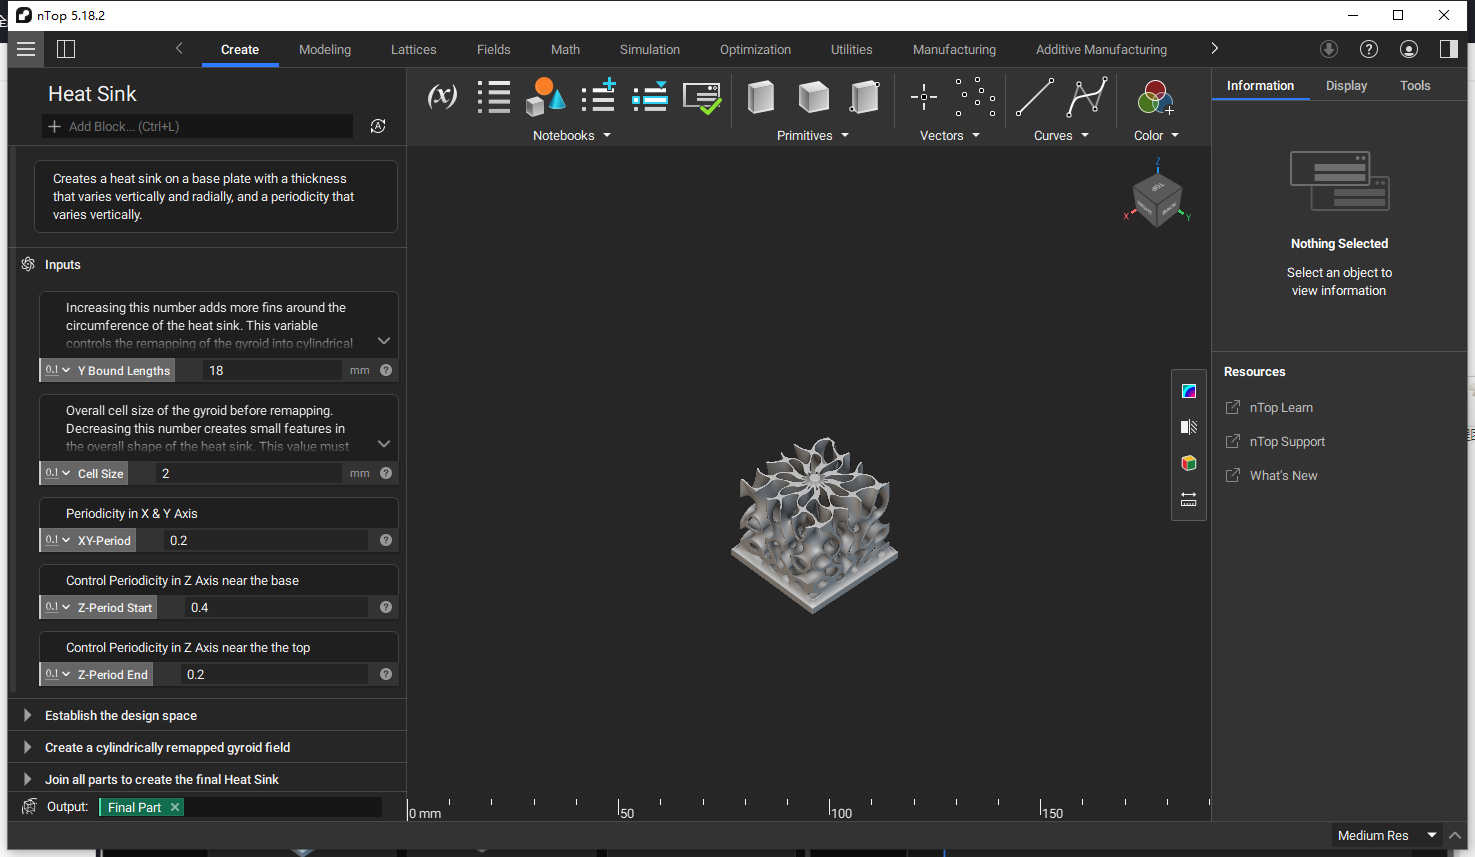The image size is (1475, 857).
Task: Toggle the section view viewport icon
Action: (1189, 427)
